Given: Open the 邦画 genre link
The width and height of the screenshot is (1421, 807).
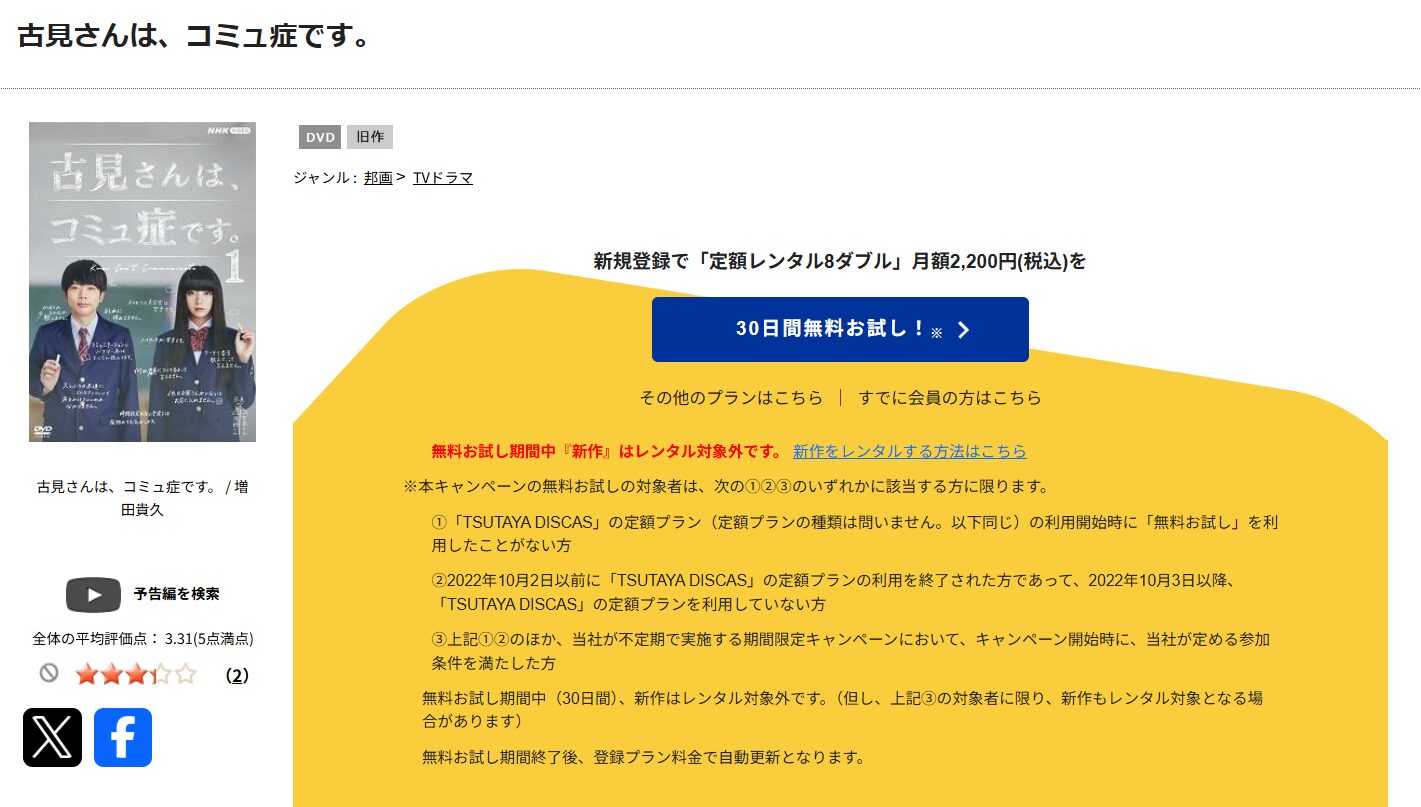Looking at the screenshot, I should click(x=378, y=178).
